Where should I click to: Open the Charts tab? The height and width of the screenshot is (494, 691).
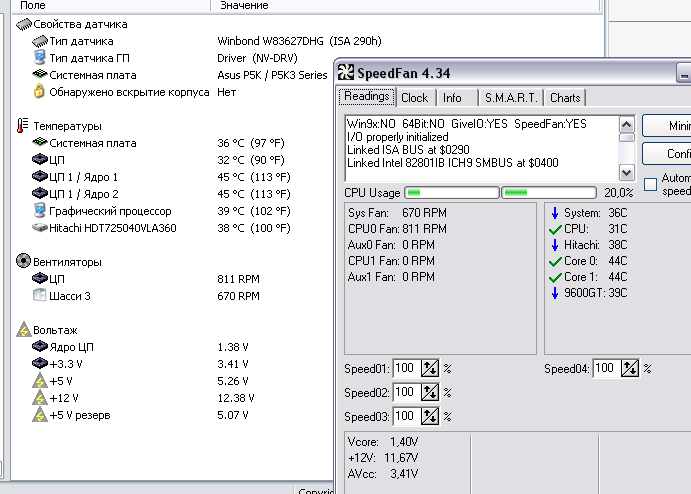click(x=565, y=98)
